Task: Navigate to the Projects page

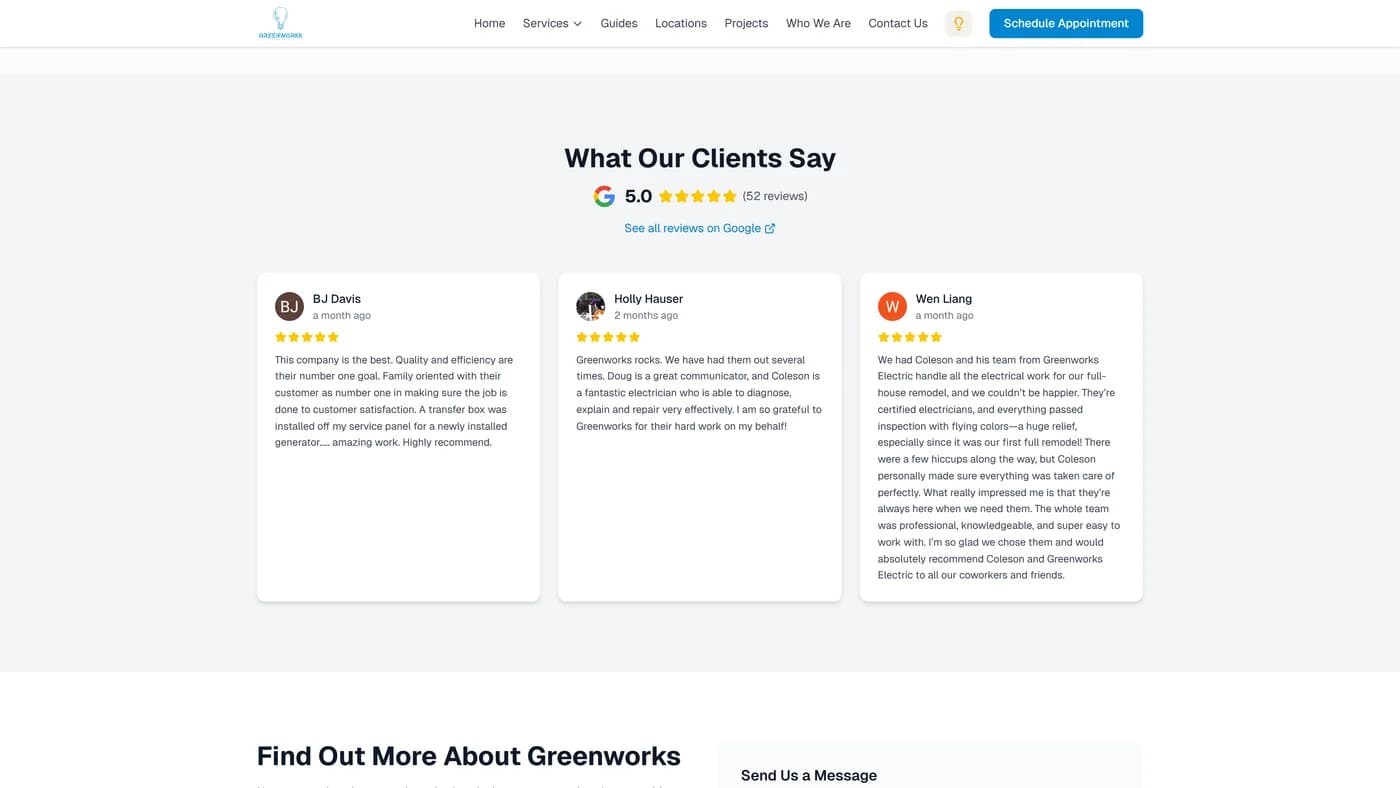Action: coord(746,22)
